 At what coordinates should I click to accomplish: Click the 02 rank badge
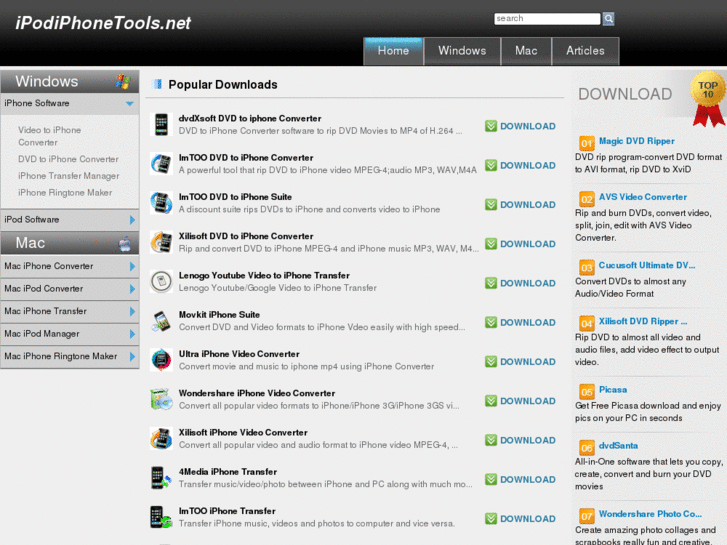point(587,199)
